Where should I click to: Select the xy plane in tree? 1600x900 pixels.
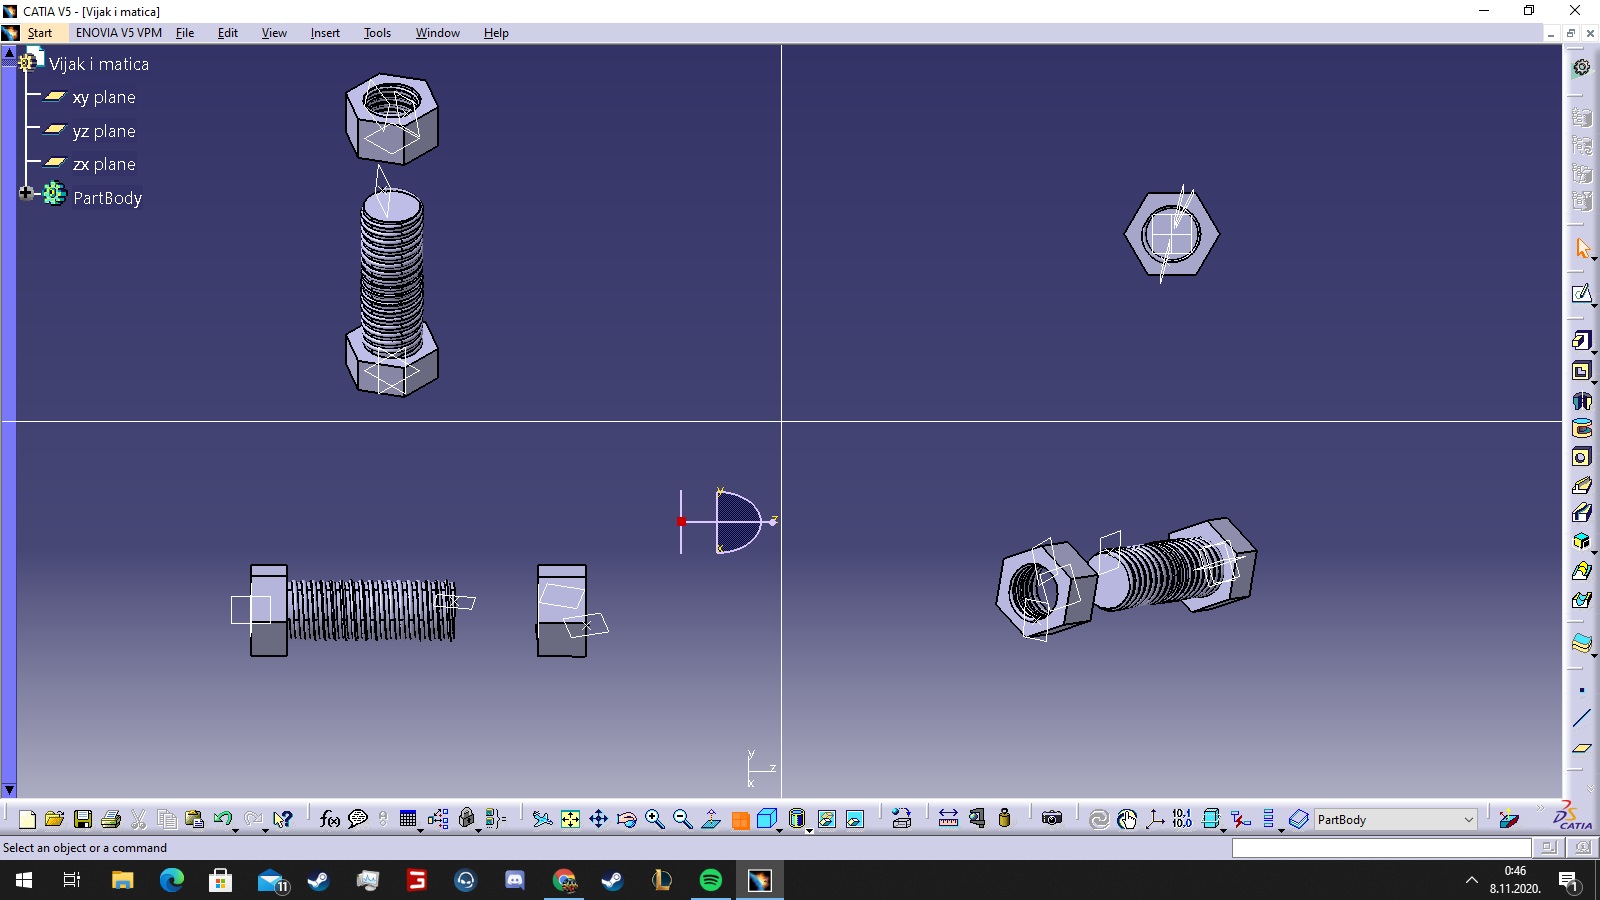tap(104, 98)
